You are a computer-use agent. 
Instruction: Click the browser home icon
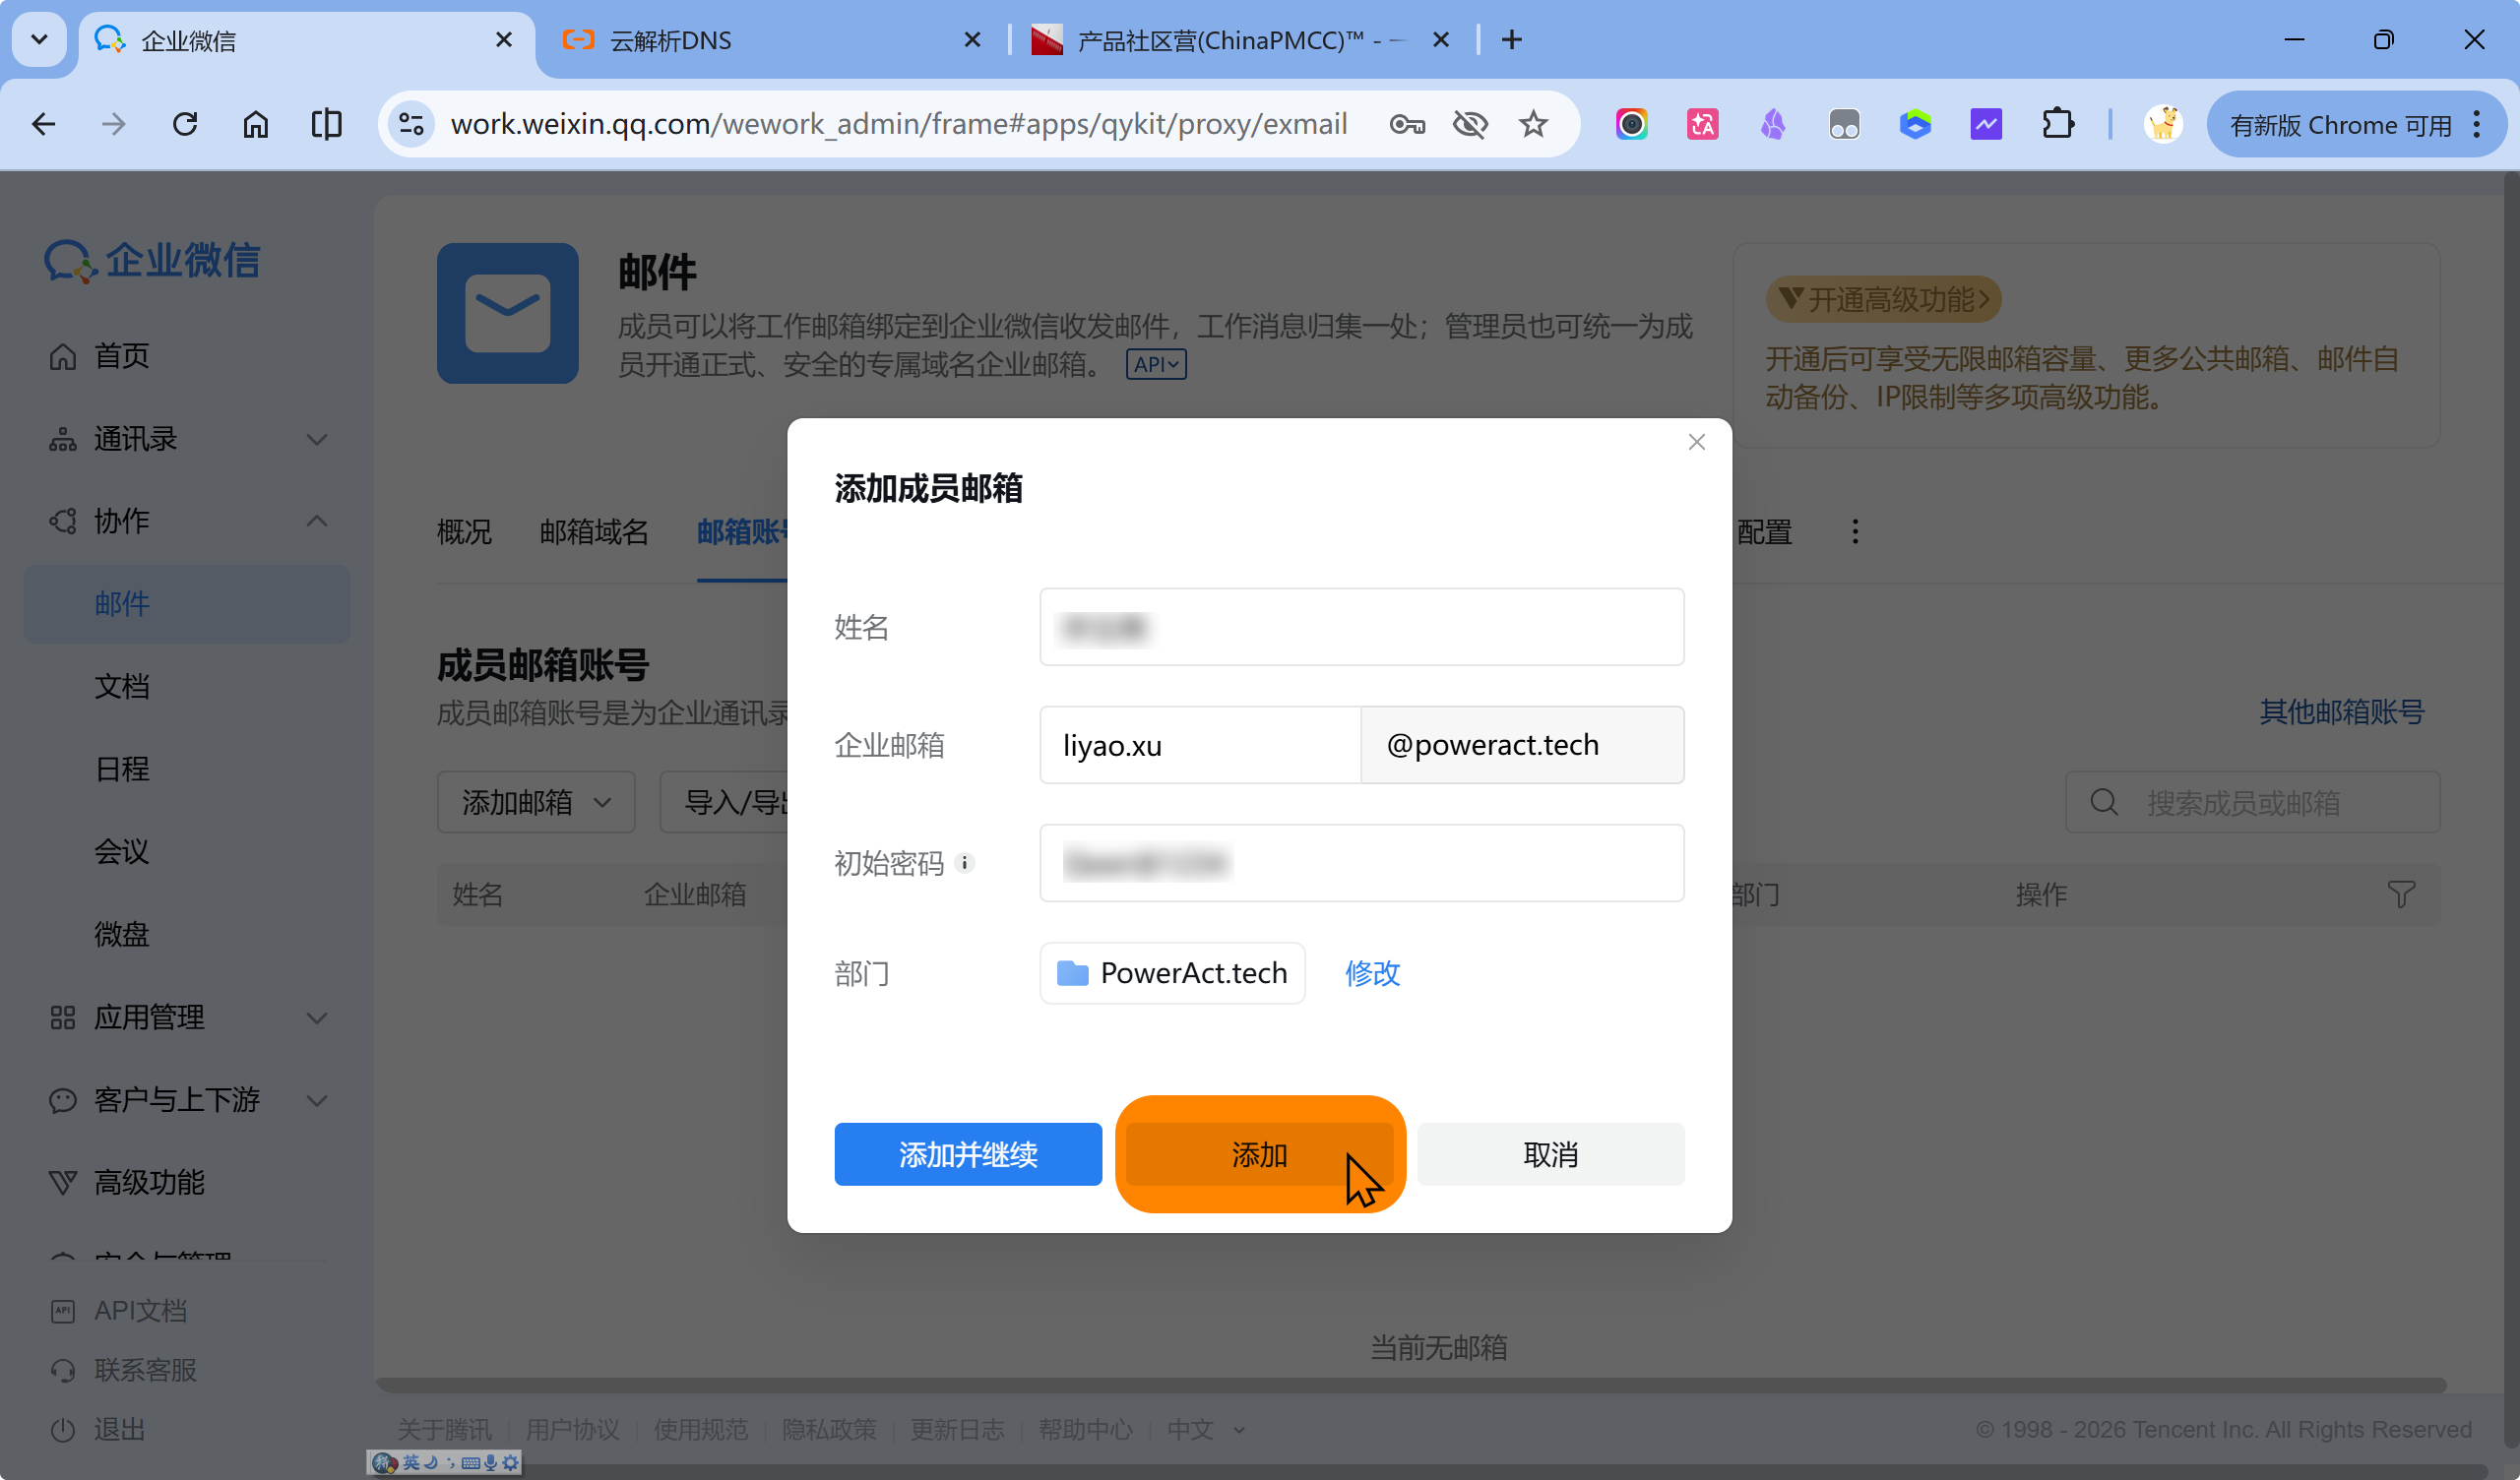point(256,124)
